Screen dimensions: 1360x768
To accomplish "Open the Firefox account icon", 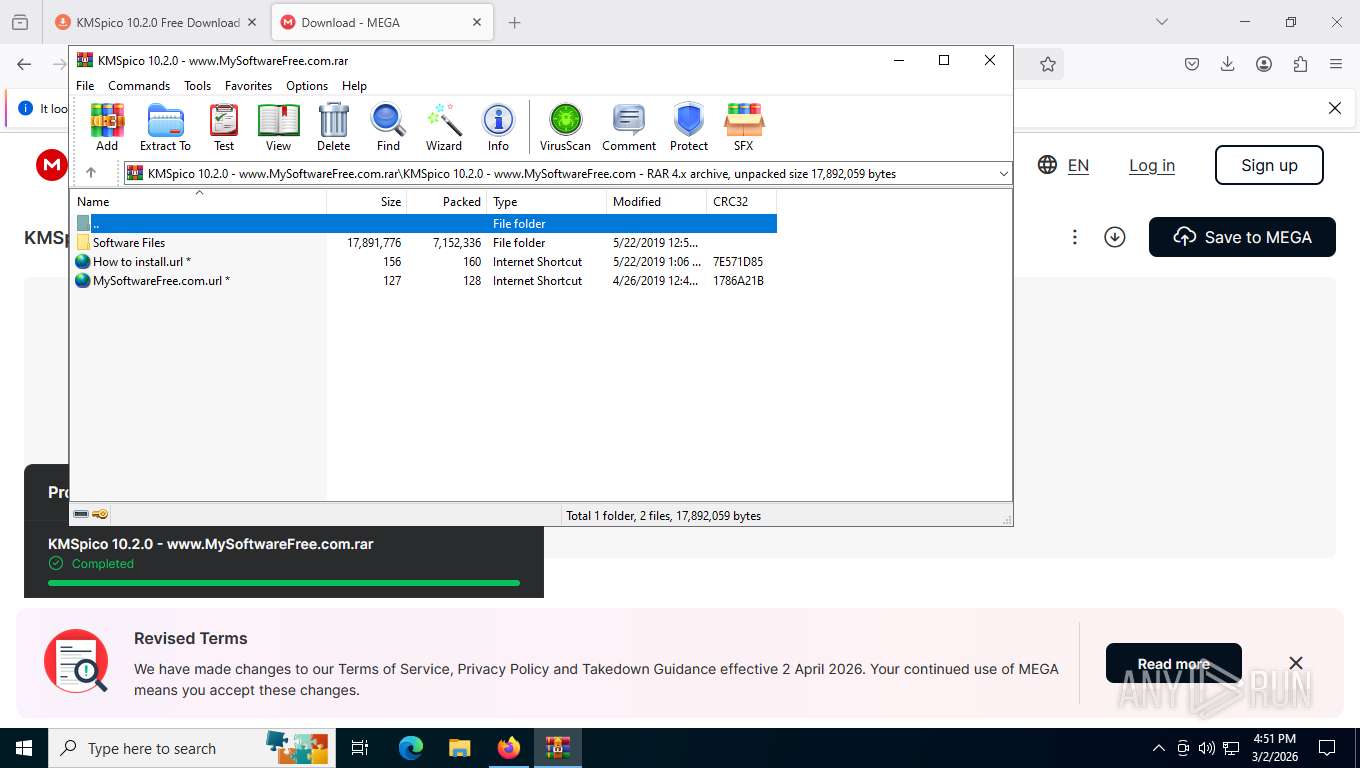I will tap(1264, 64).
